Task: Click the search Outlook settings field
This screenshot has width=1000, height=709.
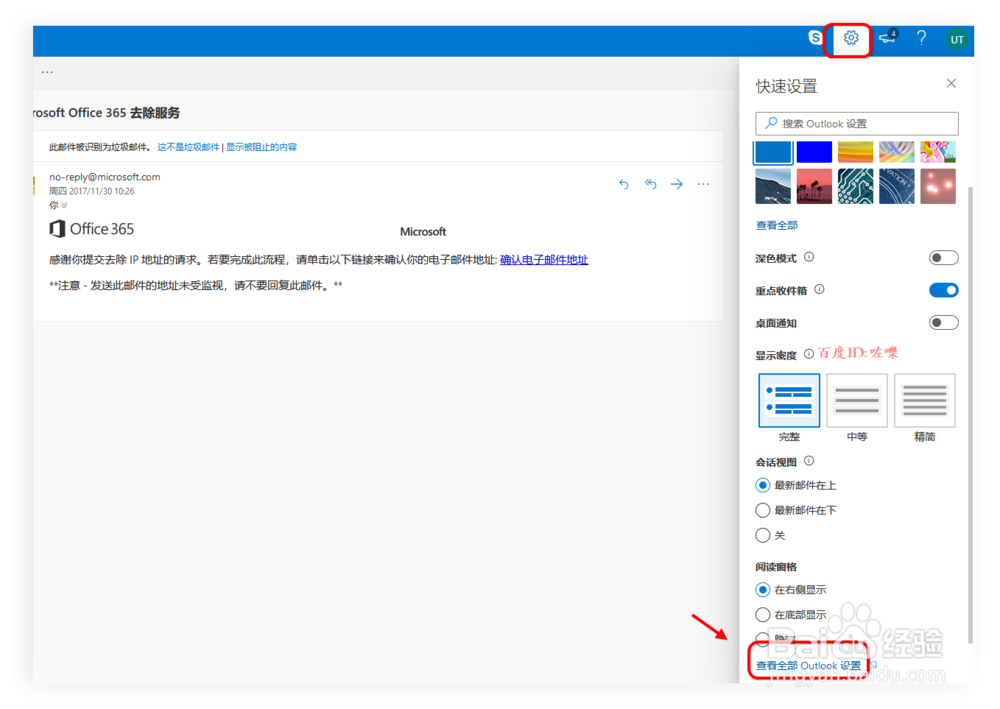Action: point(857,124)
